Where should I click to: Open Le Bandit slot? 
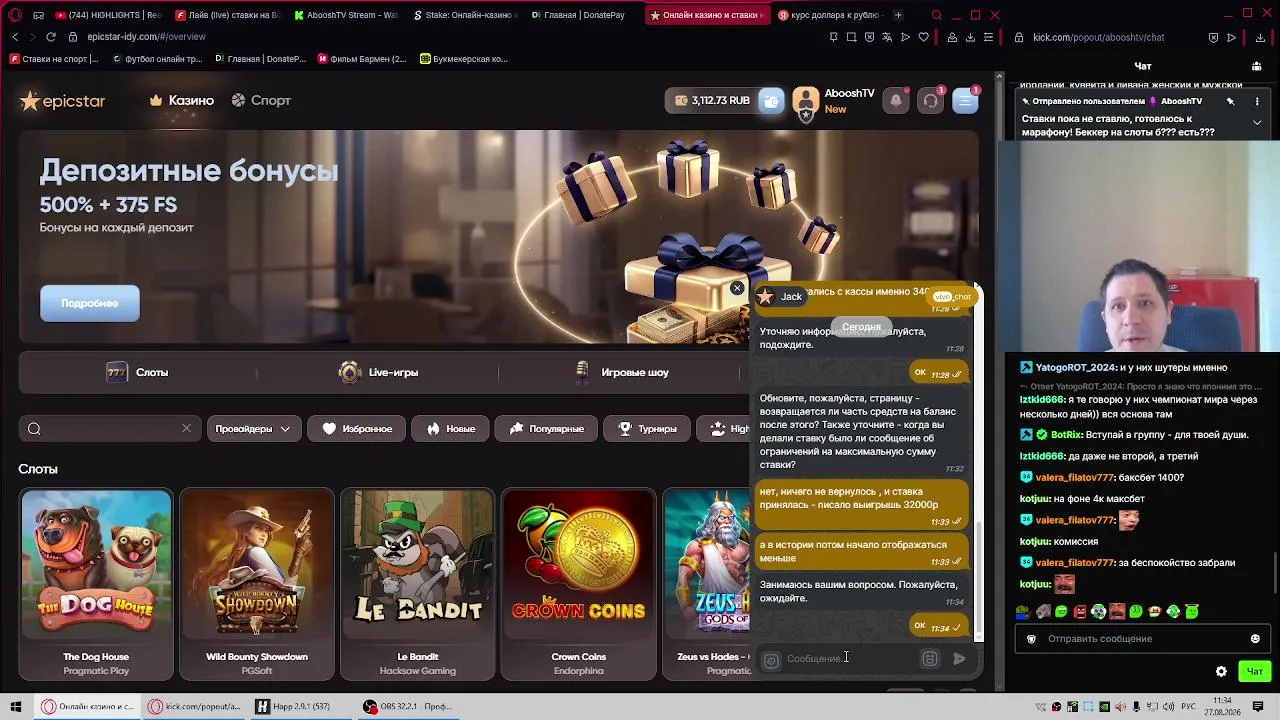(x=418, y=584)
